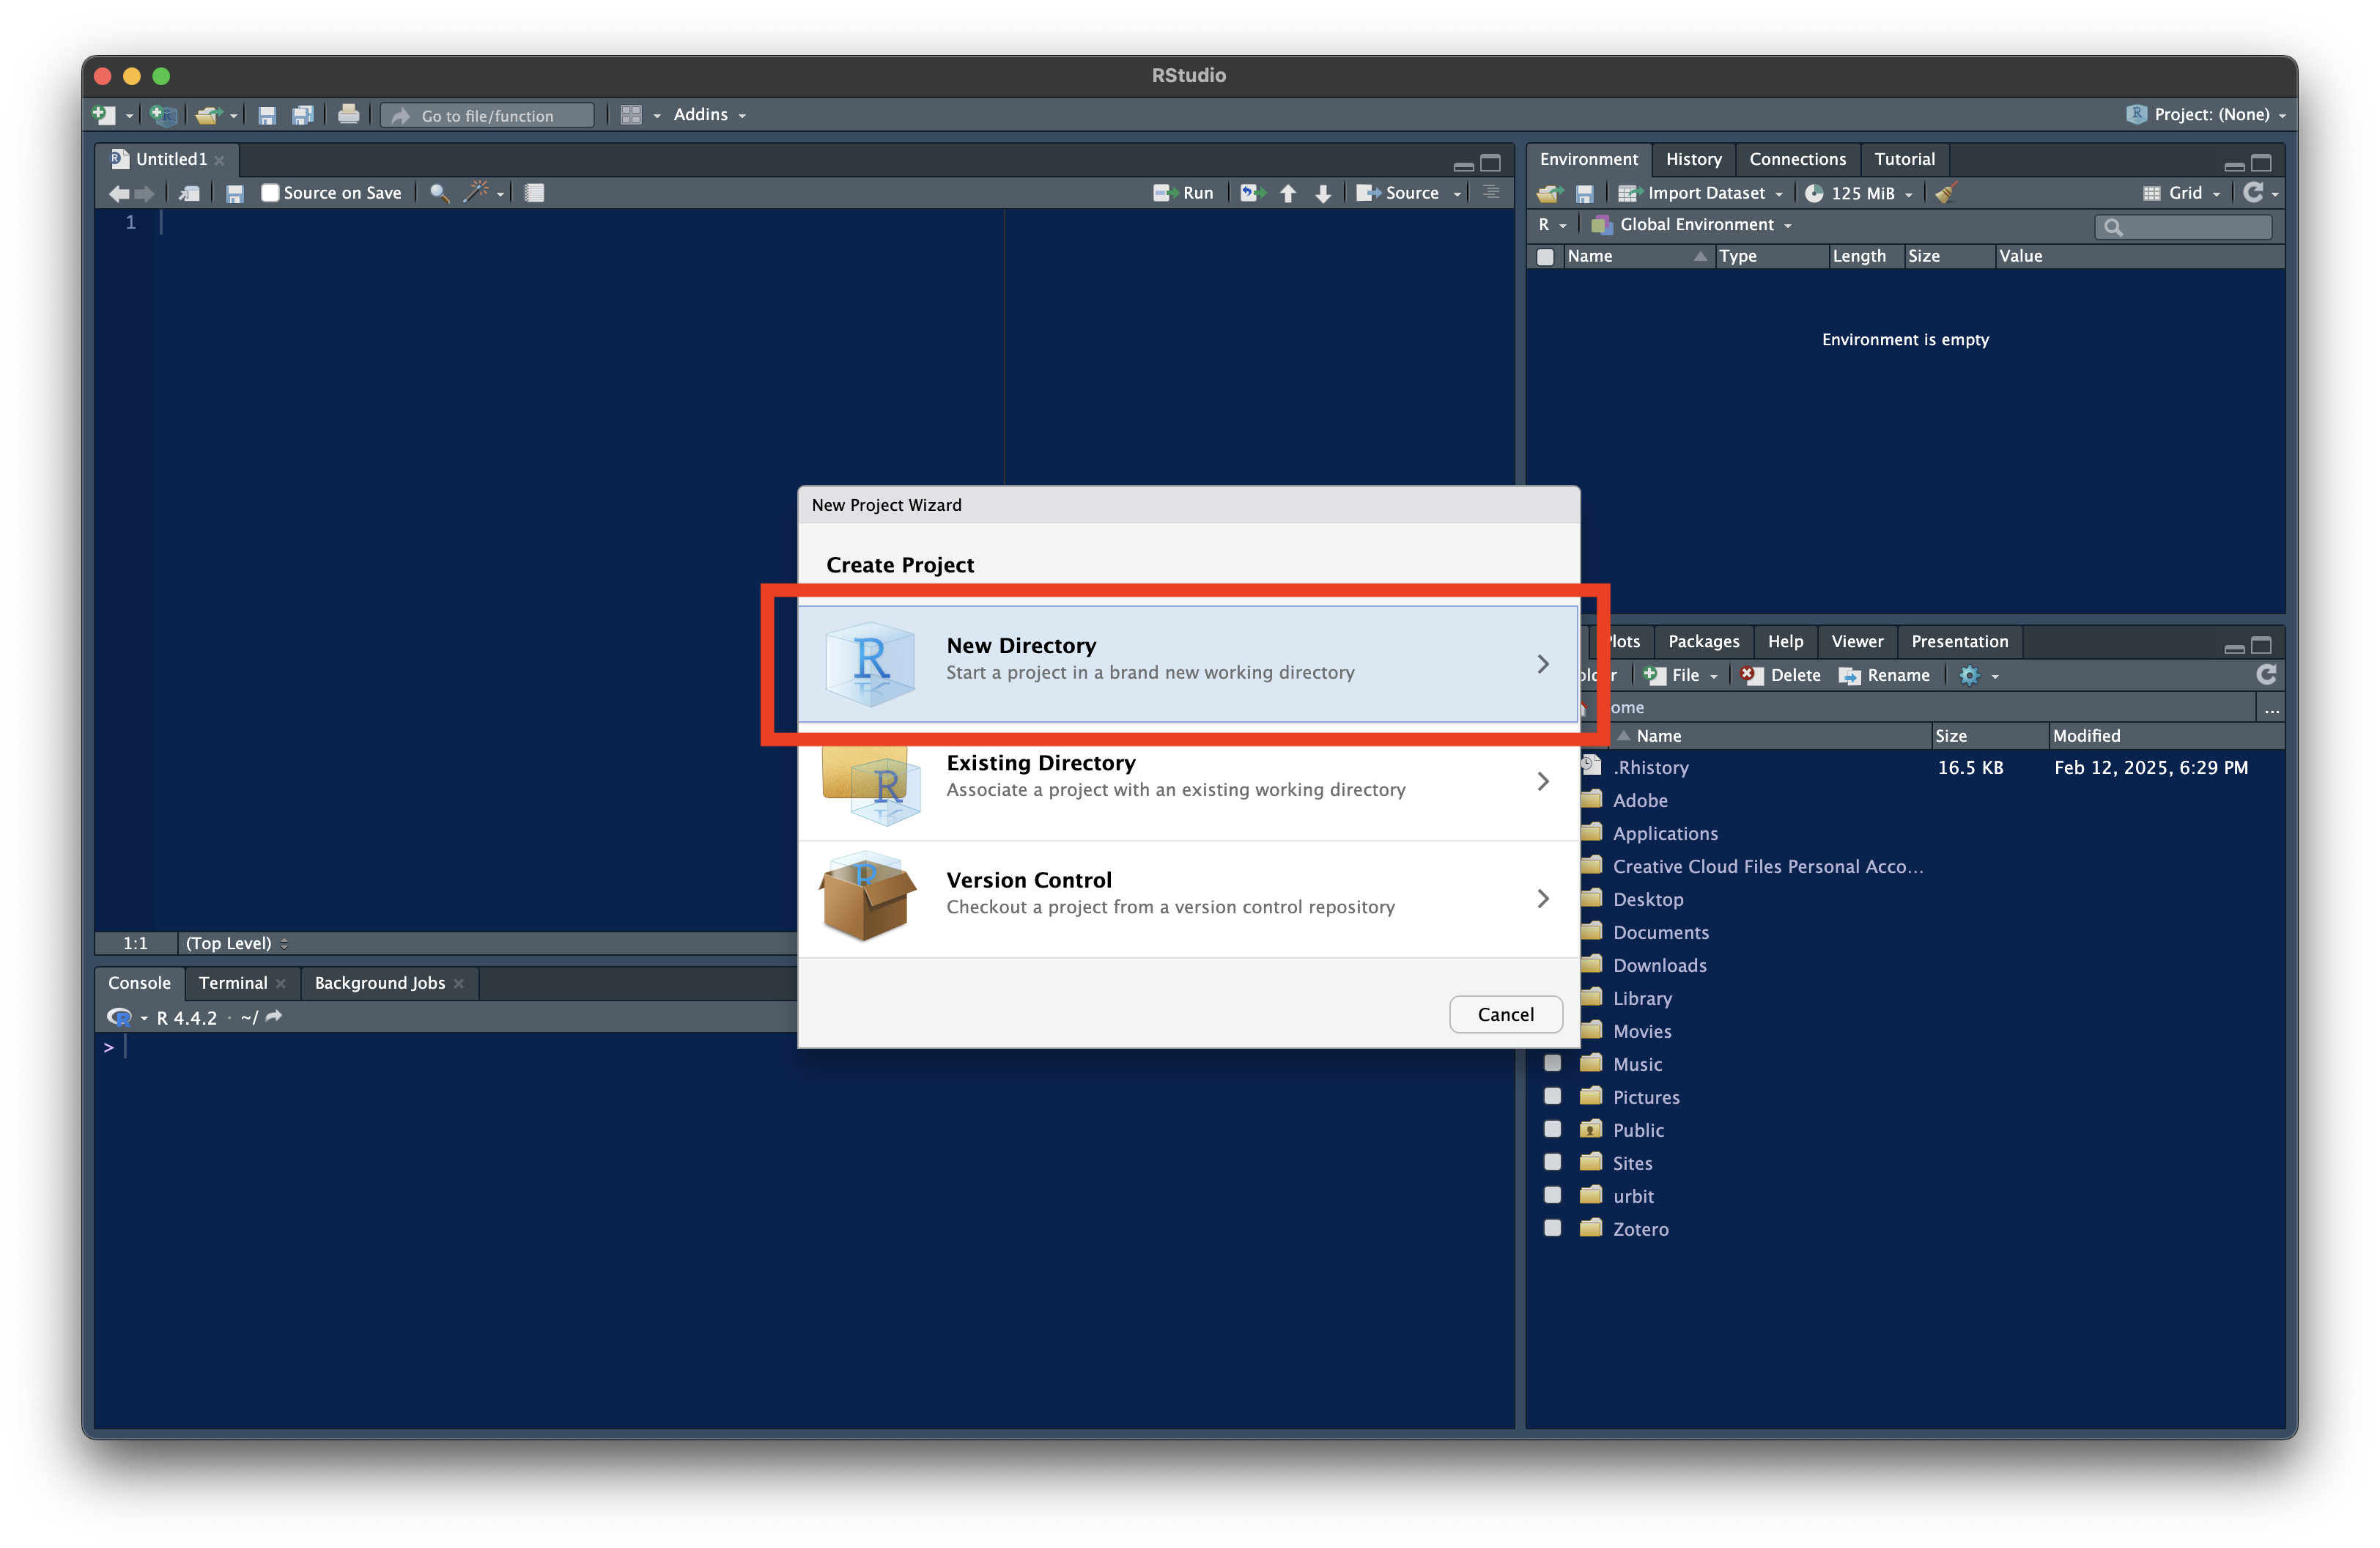The height and width of the screenshot is (1548, 2380).
Task: Switch to the Terminal tab
Action: coord(233,983)
